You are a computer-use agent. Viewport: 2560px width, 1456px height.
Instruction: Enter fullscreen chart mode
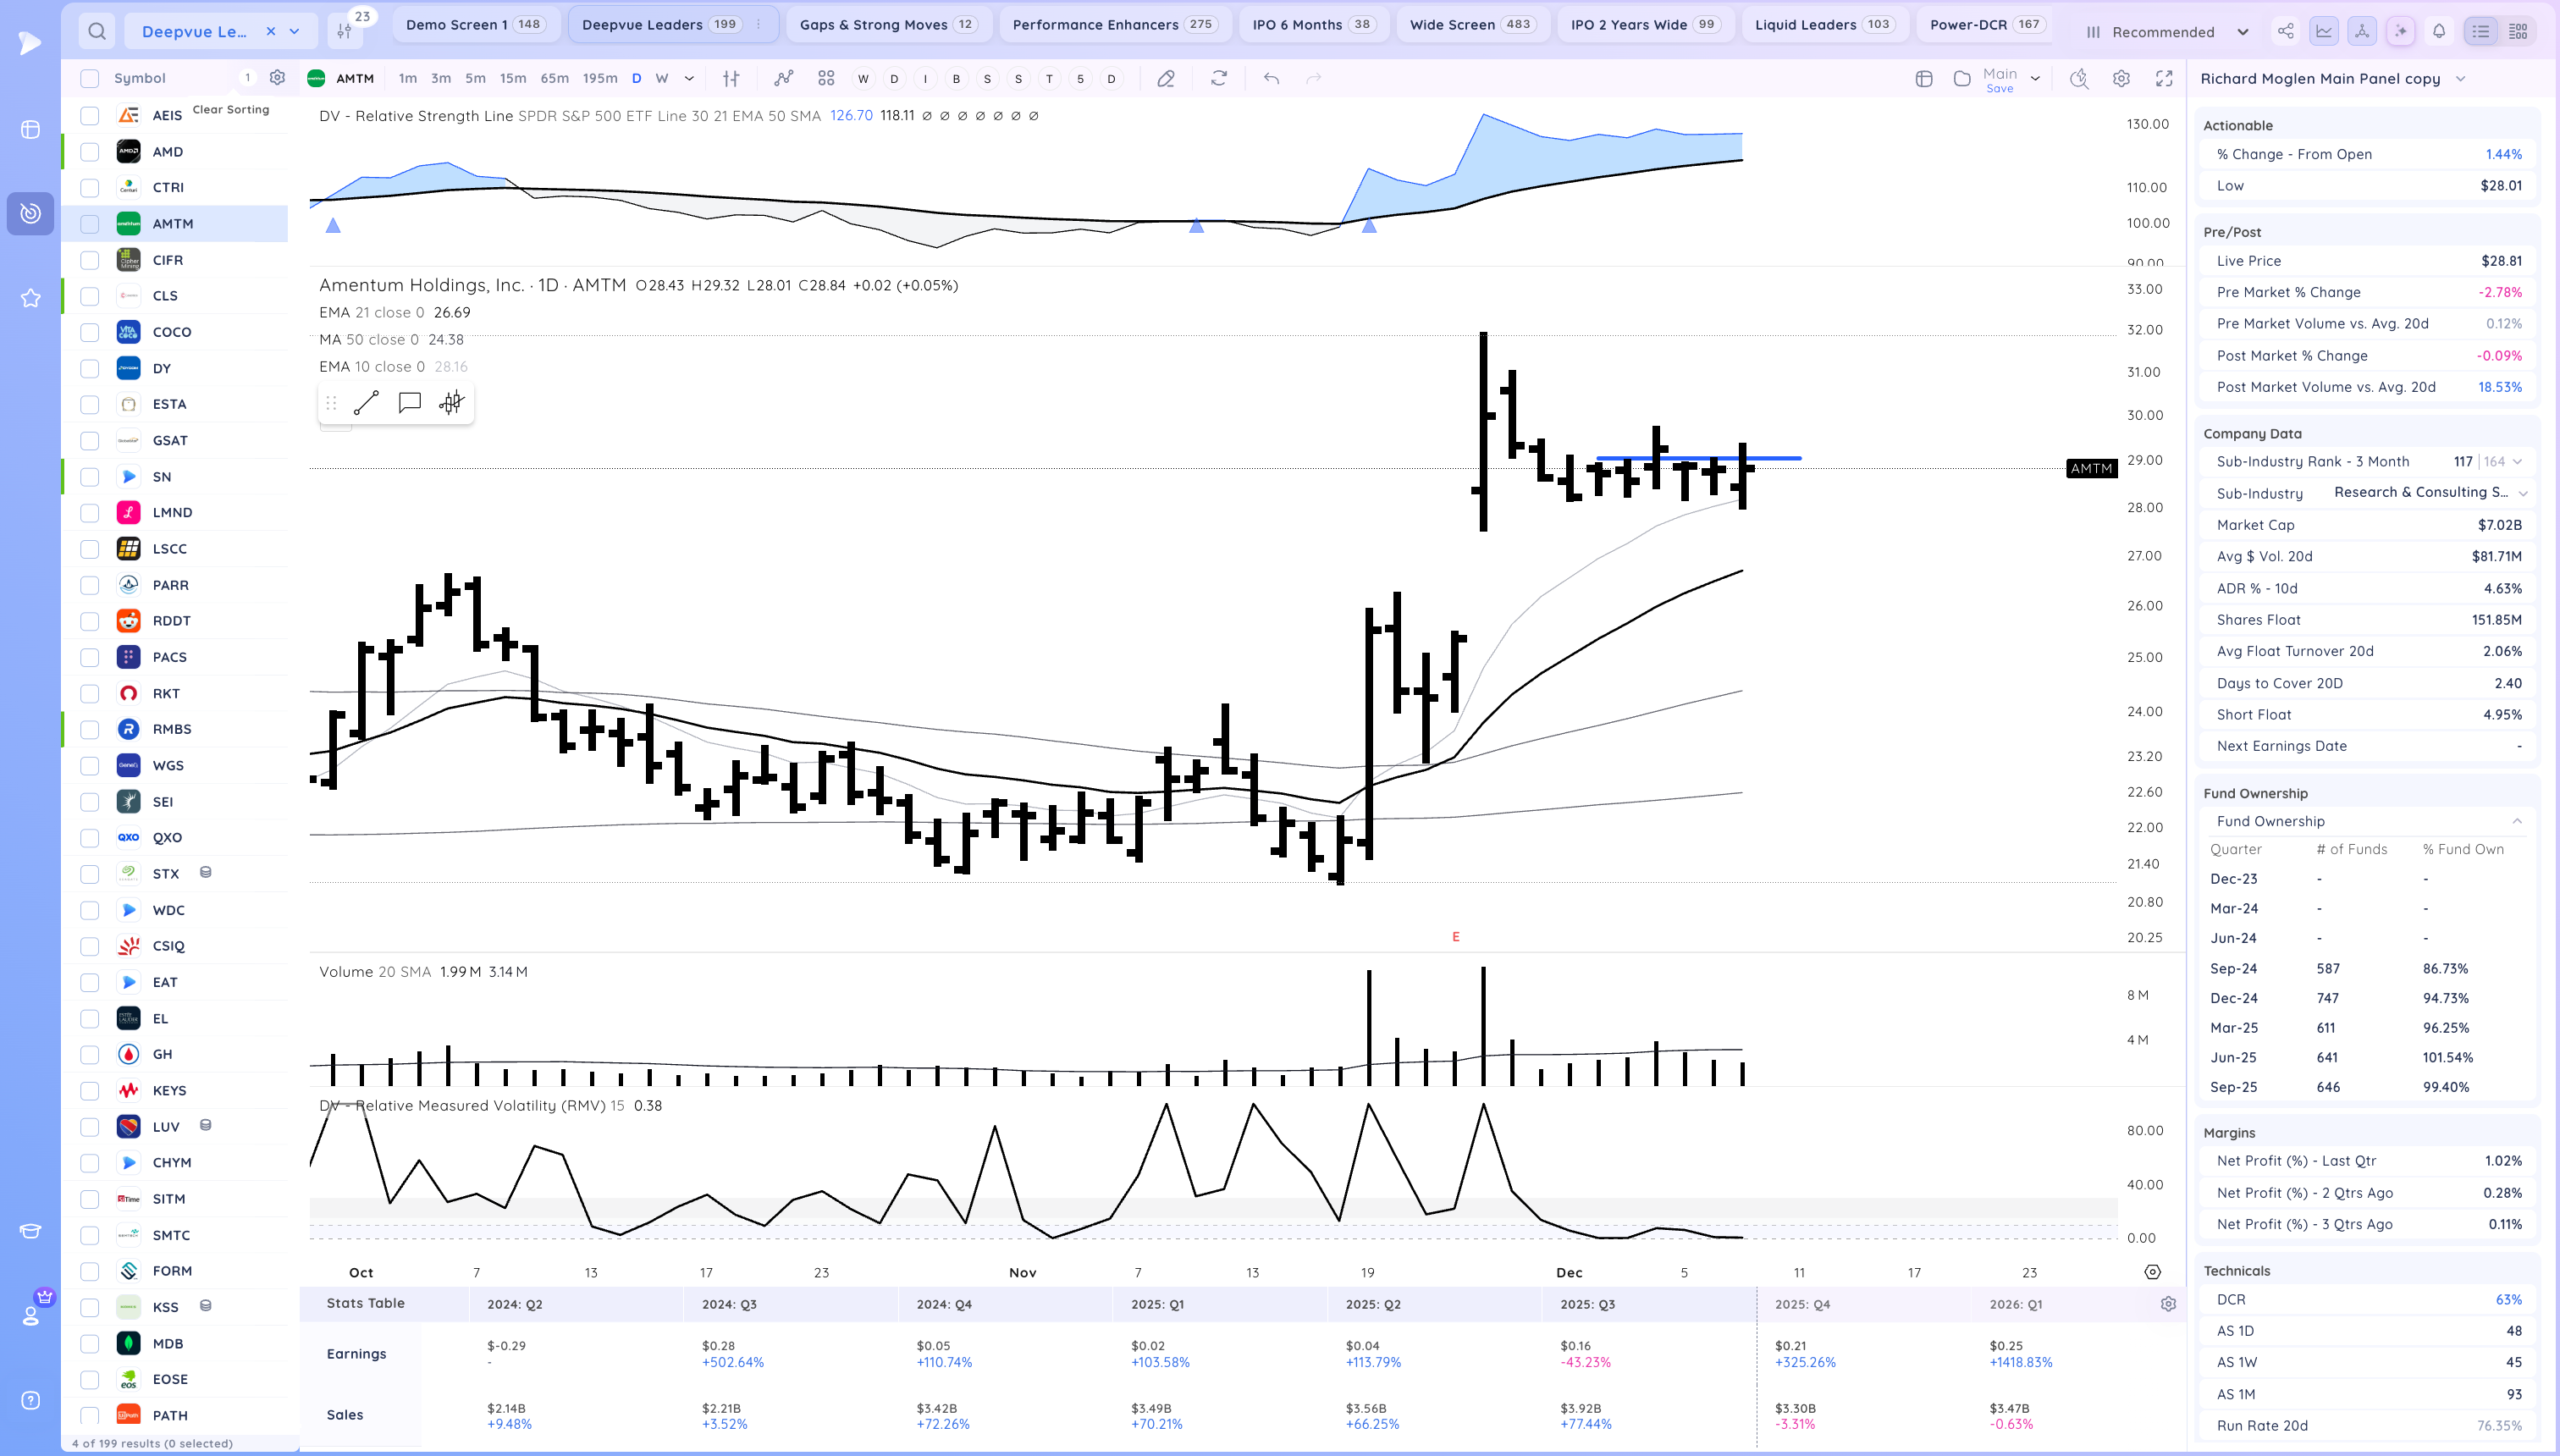point(2164,78)
